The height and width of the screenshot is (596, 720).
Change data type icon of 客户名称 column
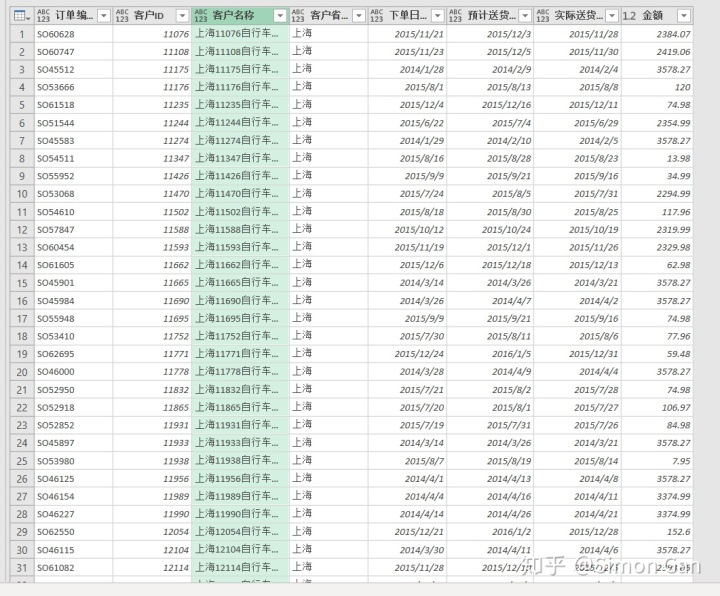click(x=201, y=16)
